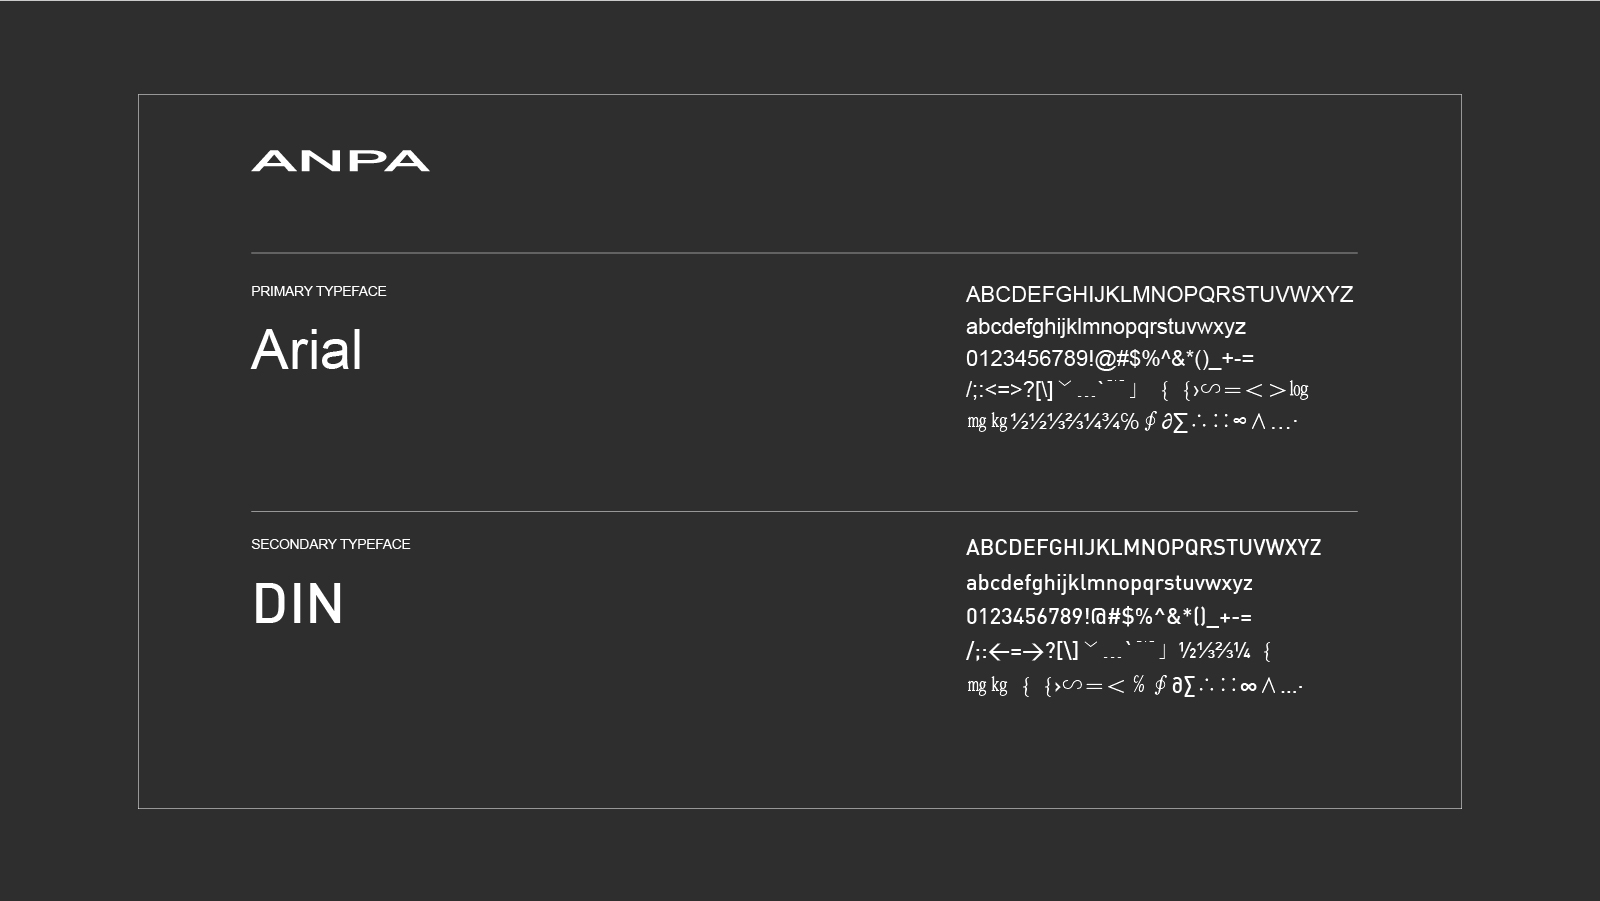This screenshot has width=1600, height=901.
Task: Select the Arial digits and symbols line
Action: click(x=1109, y=359)
